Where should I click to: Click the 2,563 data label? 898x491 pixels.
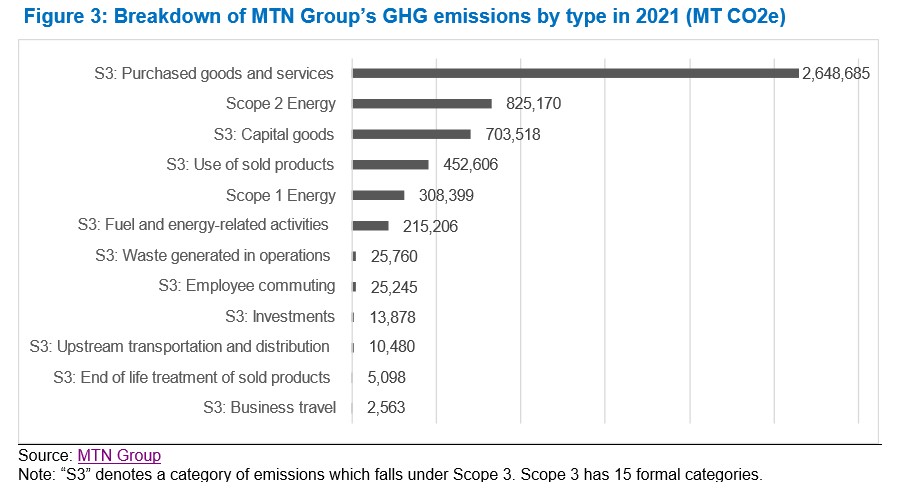point(386,408)
